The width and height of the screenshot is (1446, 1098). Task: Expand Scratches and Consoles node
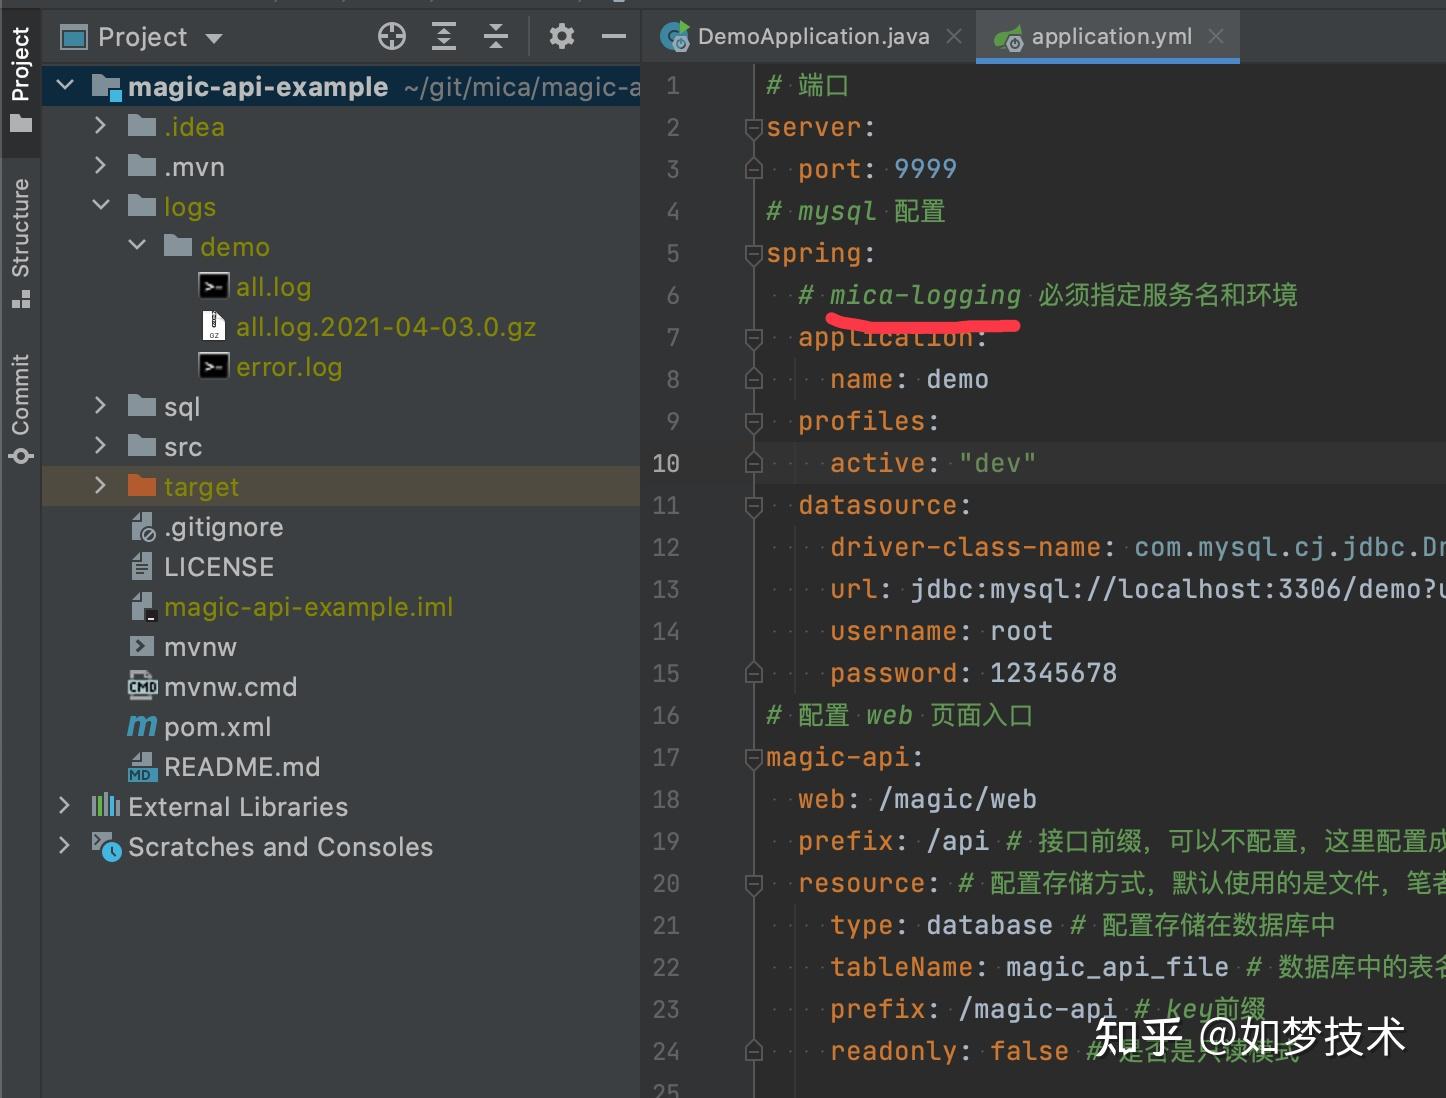click(64, 845)
